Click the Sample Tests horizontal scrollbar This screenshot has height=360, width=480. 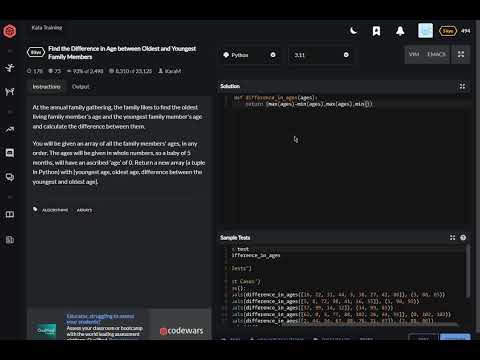click(x=370, y=324)
